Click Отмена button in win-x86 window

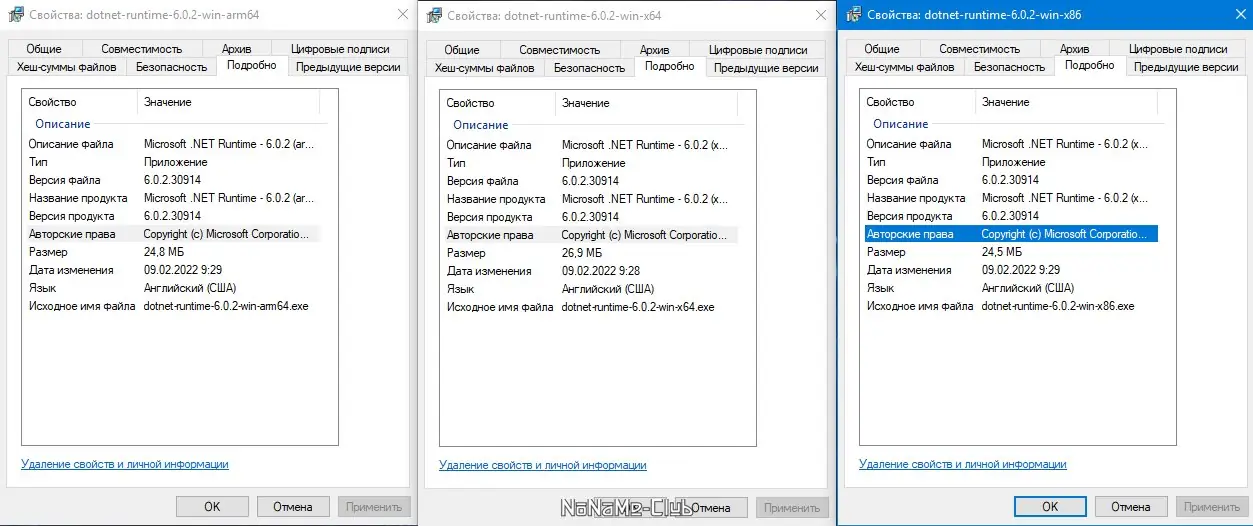click(x=1130, y=507)
